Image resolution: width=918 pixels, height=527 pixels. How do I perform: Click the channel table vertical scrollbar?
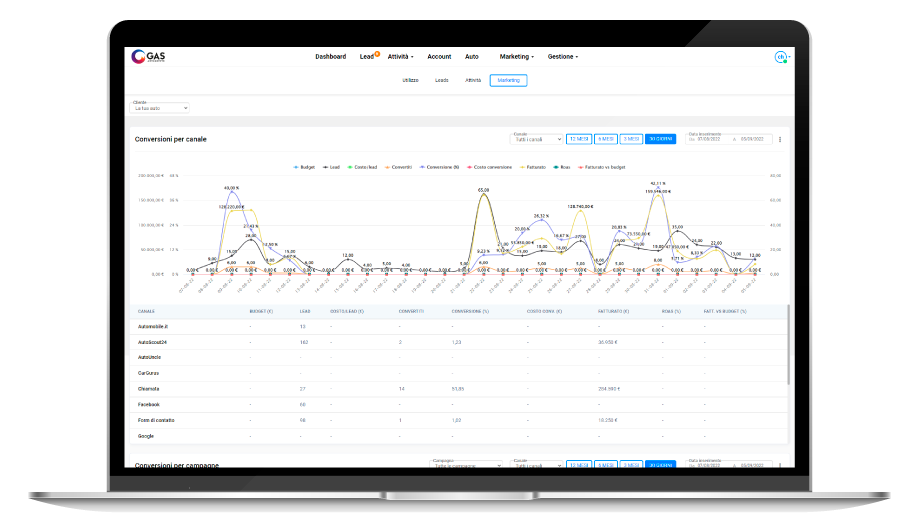click(788, 344)
